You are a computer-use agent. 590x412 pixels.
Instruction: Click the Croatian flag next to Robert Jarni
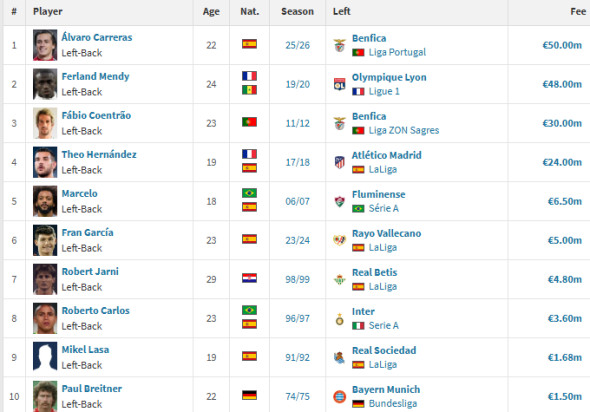tap(249, 278)
